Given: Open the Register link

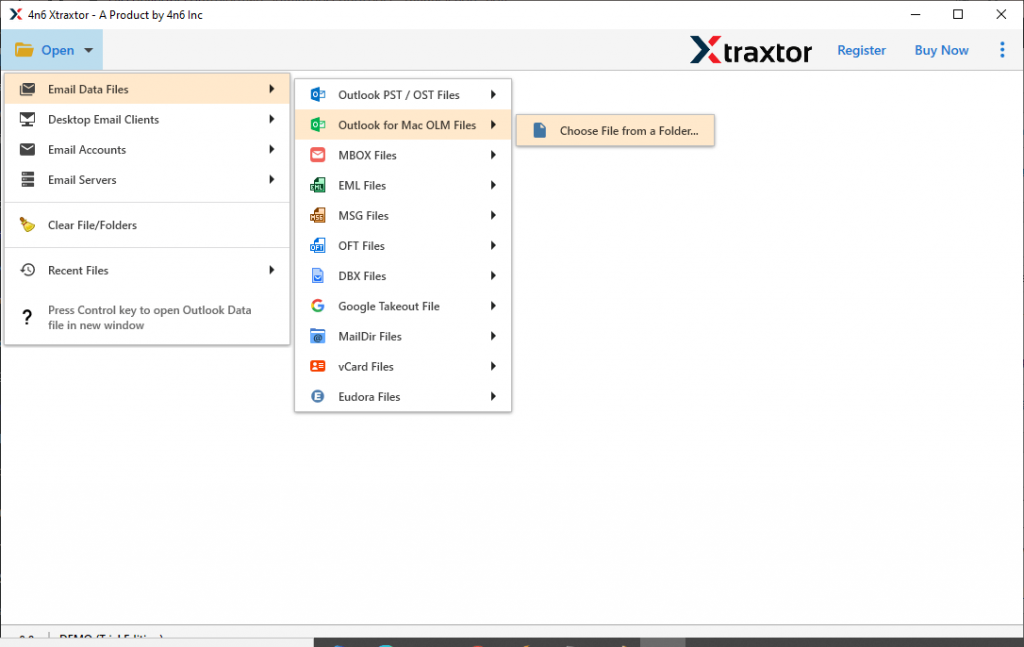Looking at the screenshot, I should click(861, 50).
